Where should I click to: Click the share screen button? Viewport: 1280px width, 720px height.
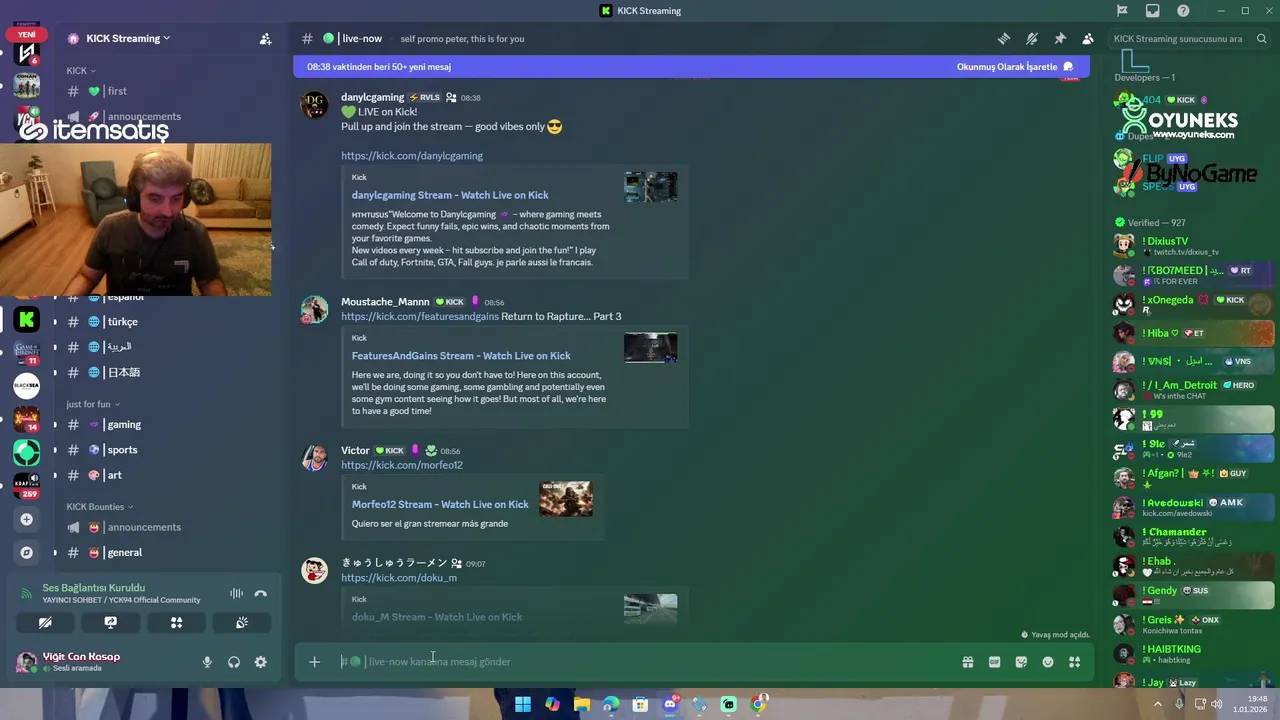[111, 622]
